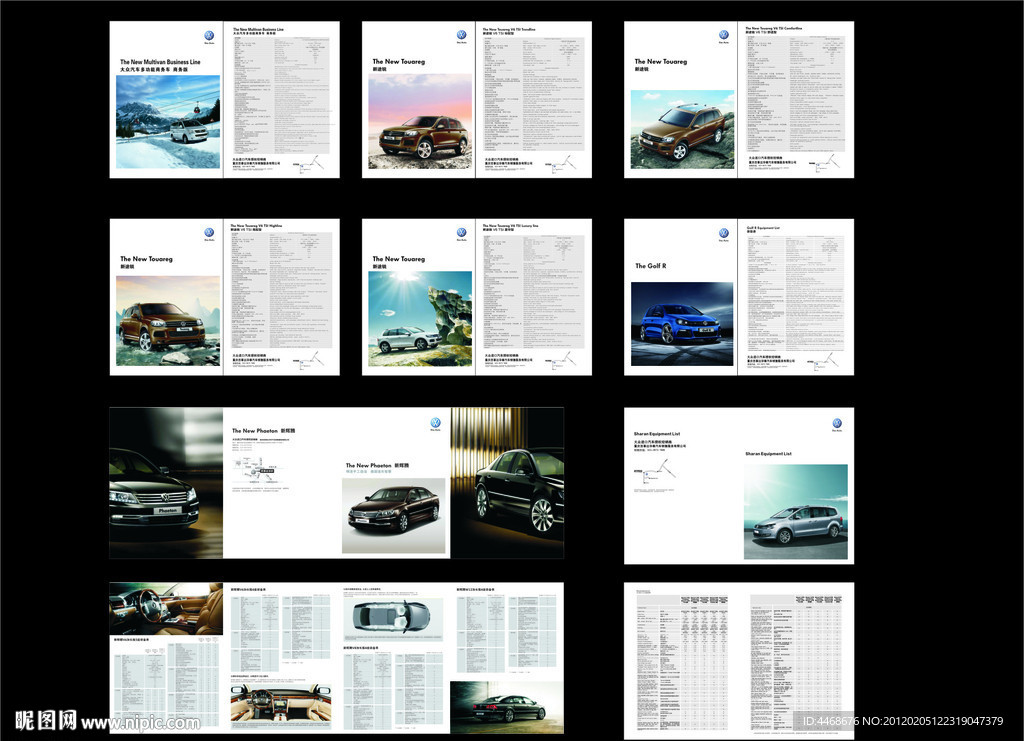The width and height of the screenshot is (1024, 741).
Task: Select the Touareg climbing rocks photo
Action: 682,129
